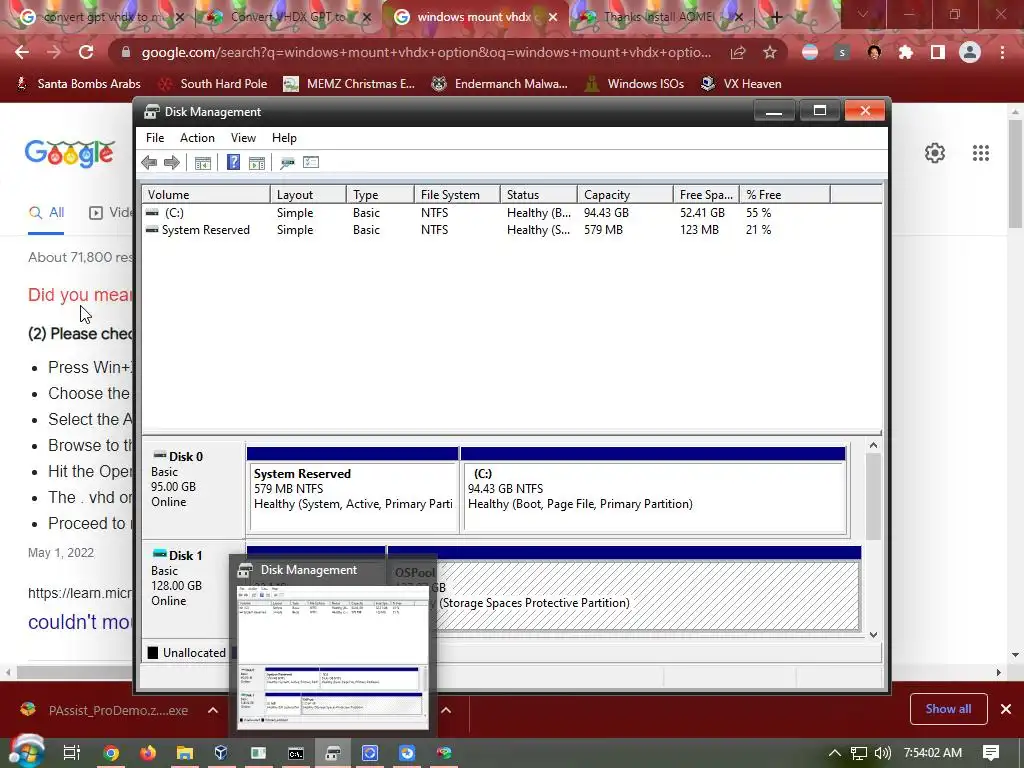
Task: Open the Action Center notification icon
Action: click(991, 753)
